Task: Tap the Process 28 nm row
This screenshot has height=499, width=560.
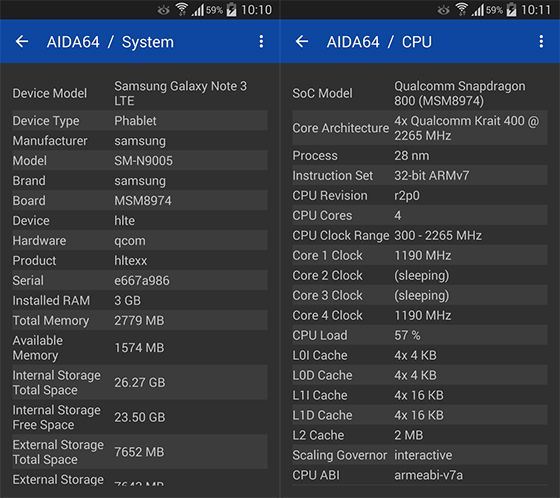Action: (x=419, y=156)
